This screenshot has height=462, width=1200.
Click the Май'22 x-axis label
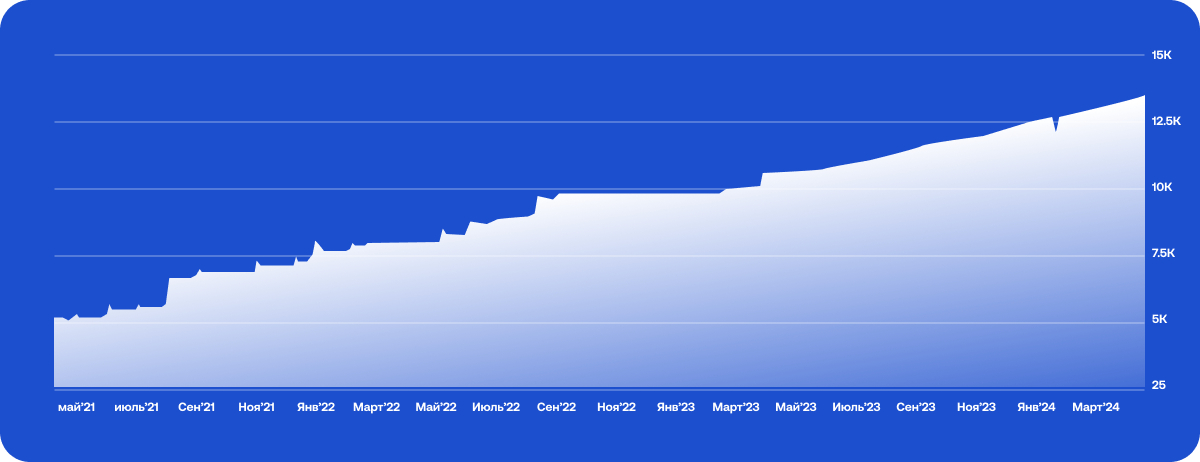click(436, 407)
